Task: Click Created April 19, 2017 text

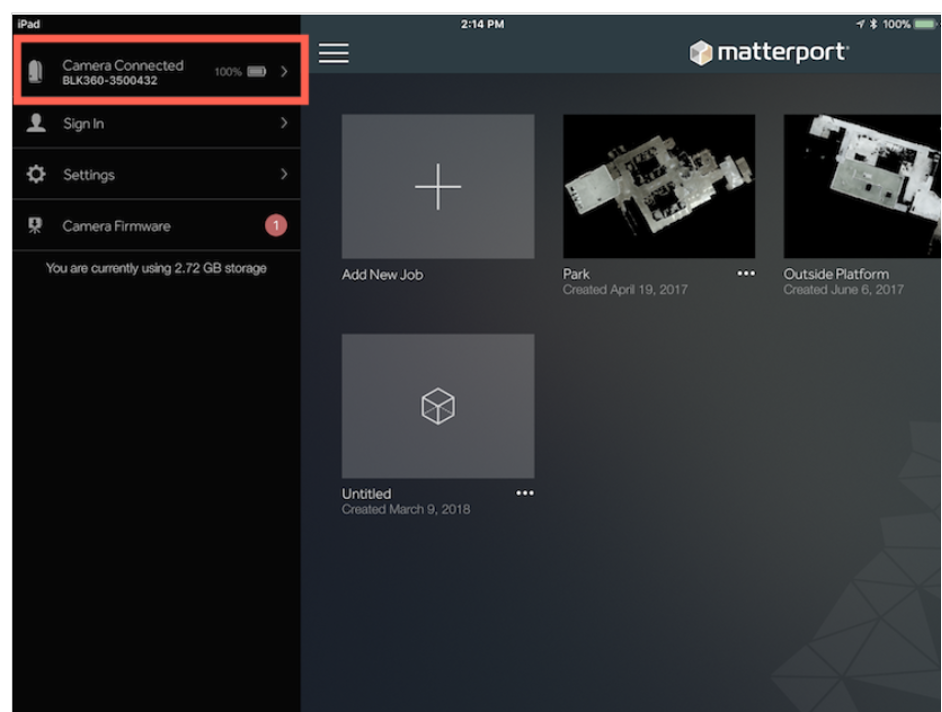Action: [625, 290]
